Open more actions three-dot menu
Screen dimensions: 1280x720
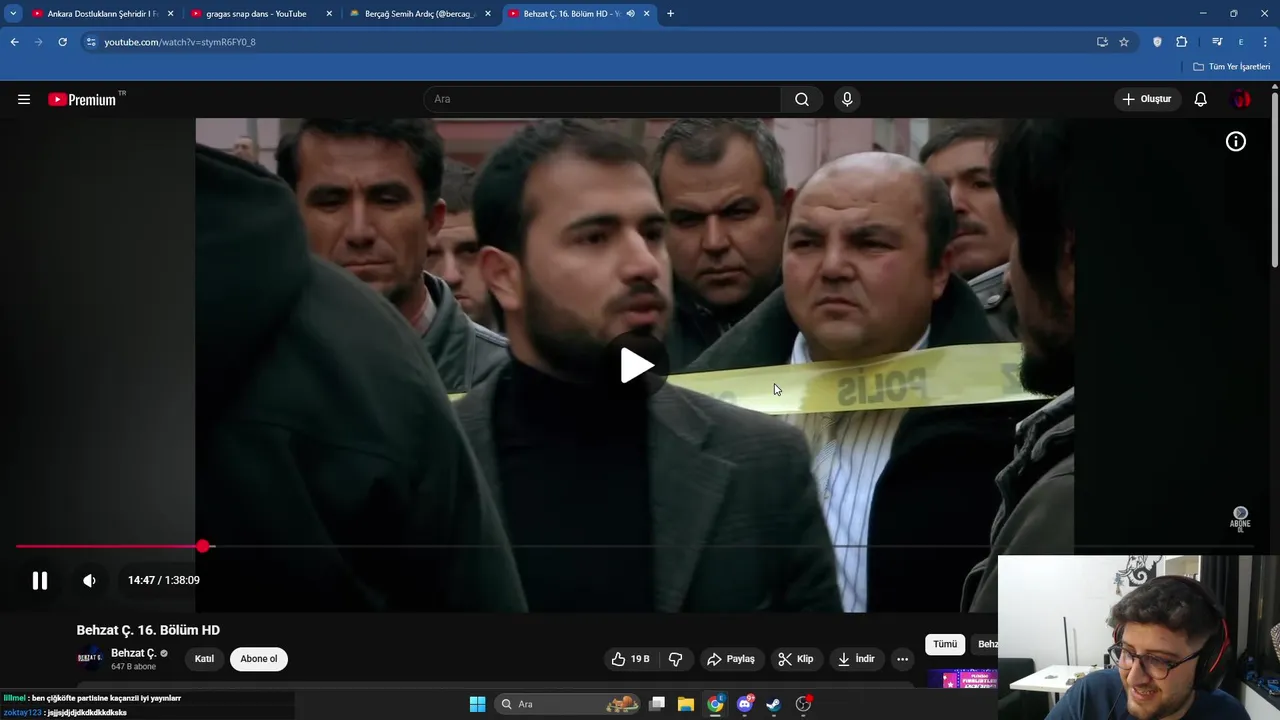coord(902,659)
